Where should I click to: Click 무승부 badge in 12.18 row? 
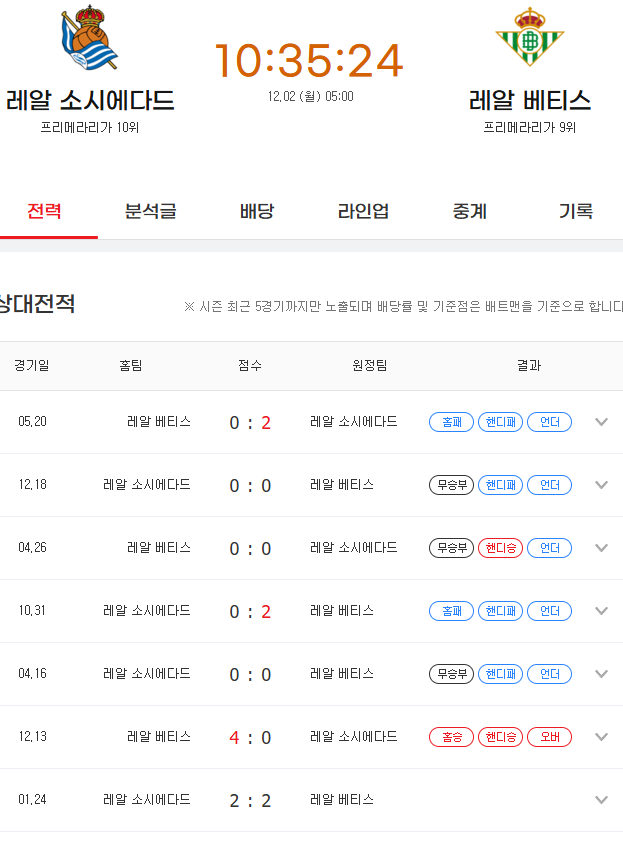coord(451,485)
